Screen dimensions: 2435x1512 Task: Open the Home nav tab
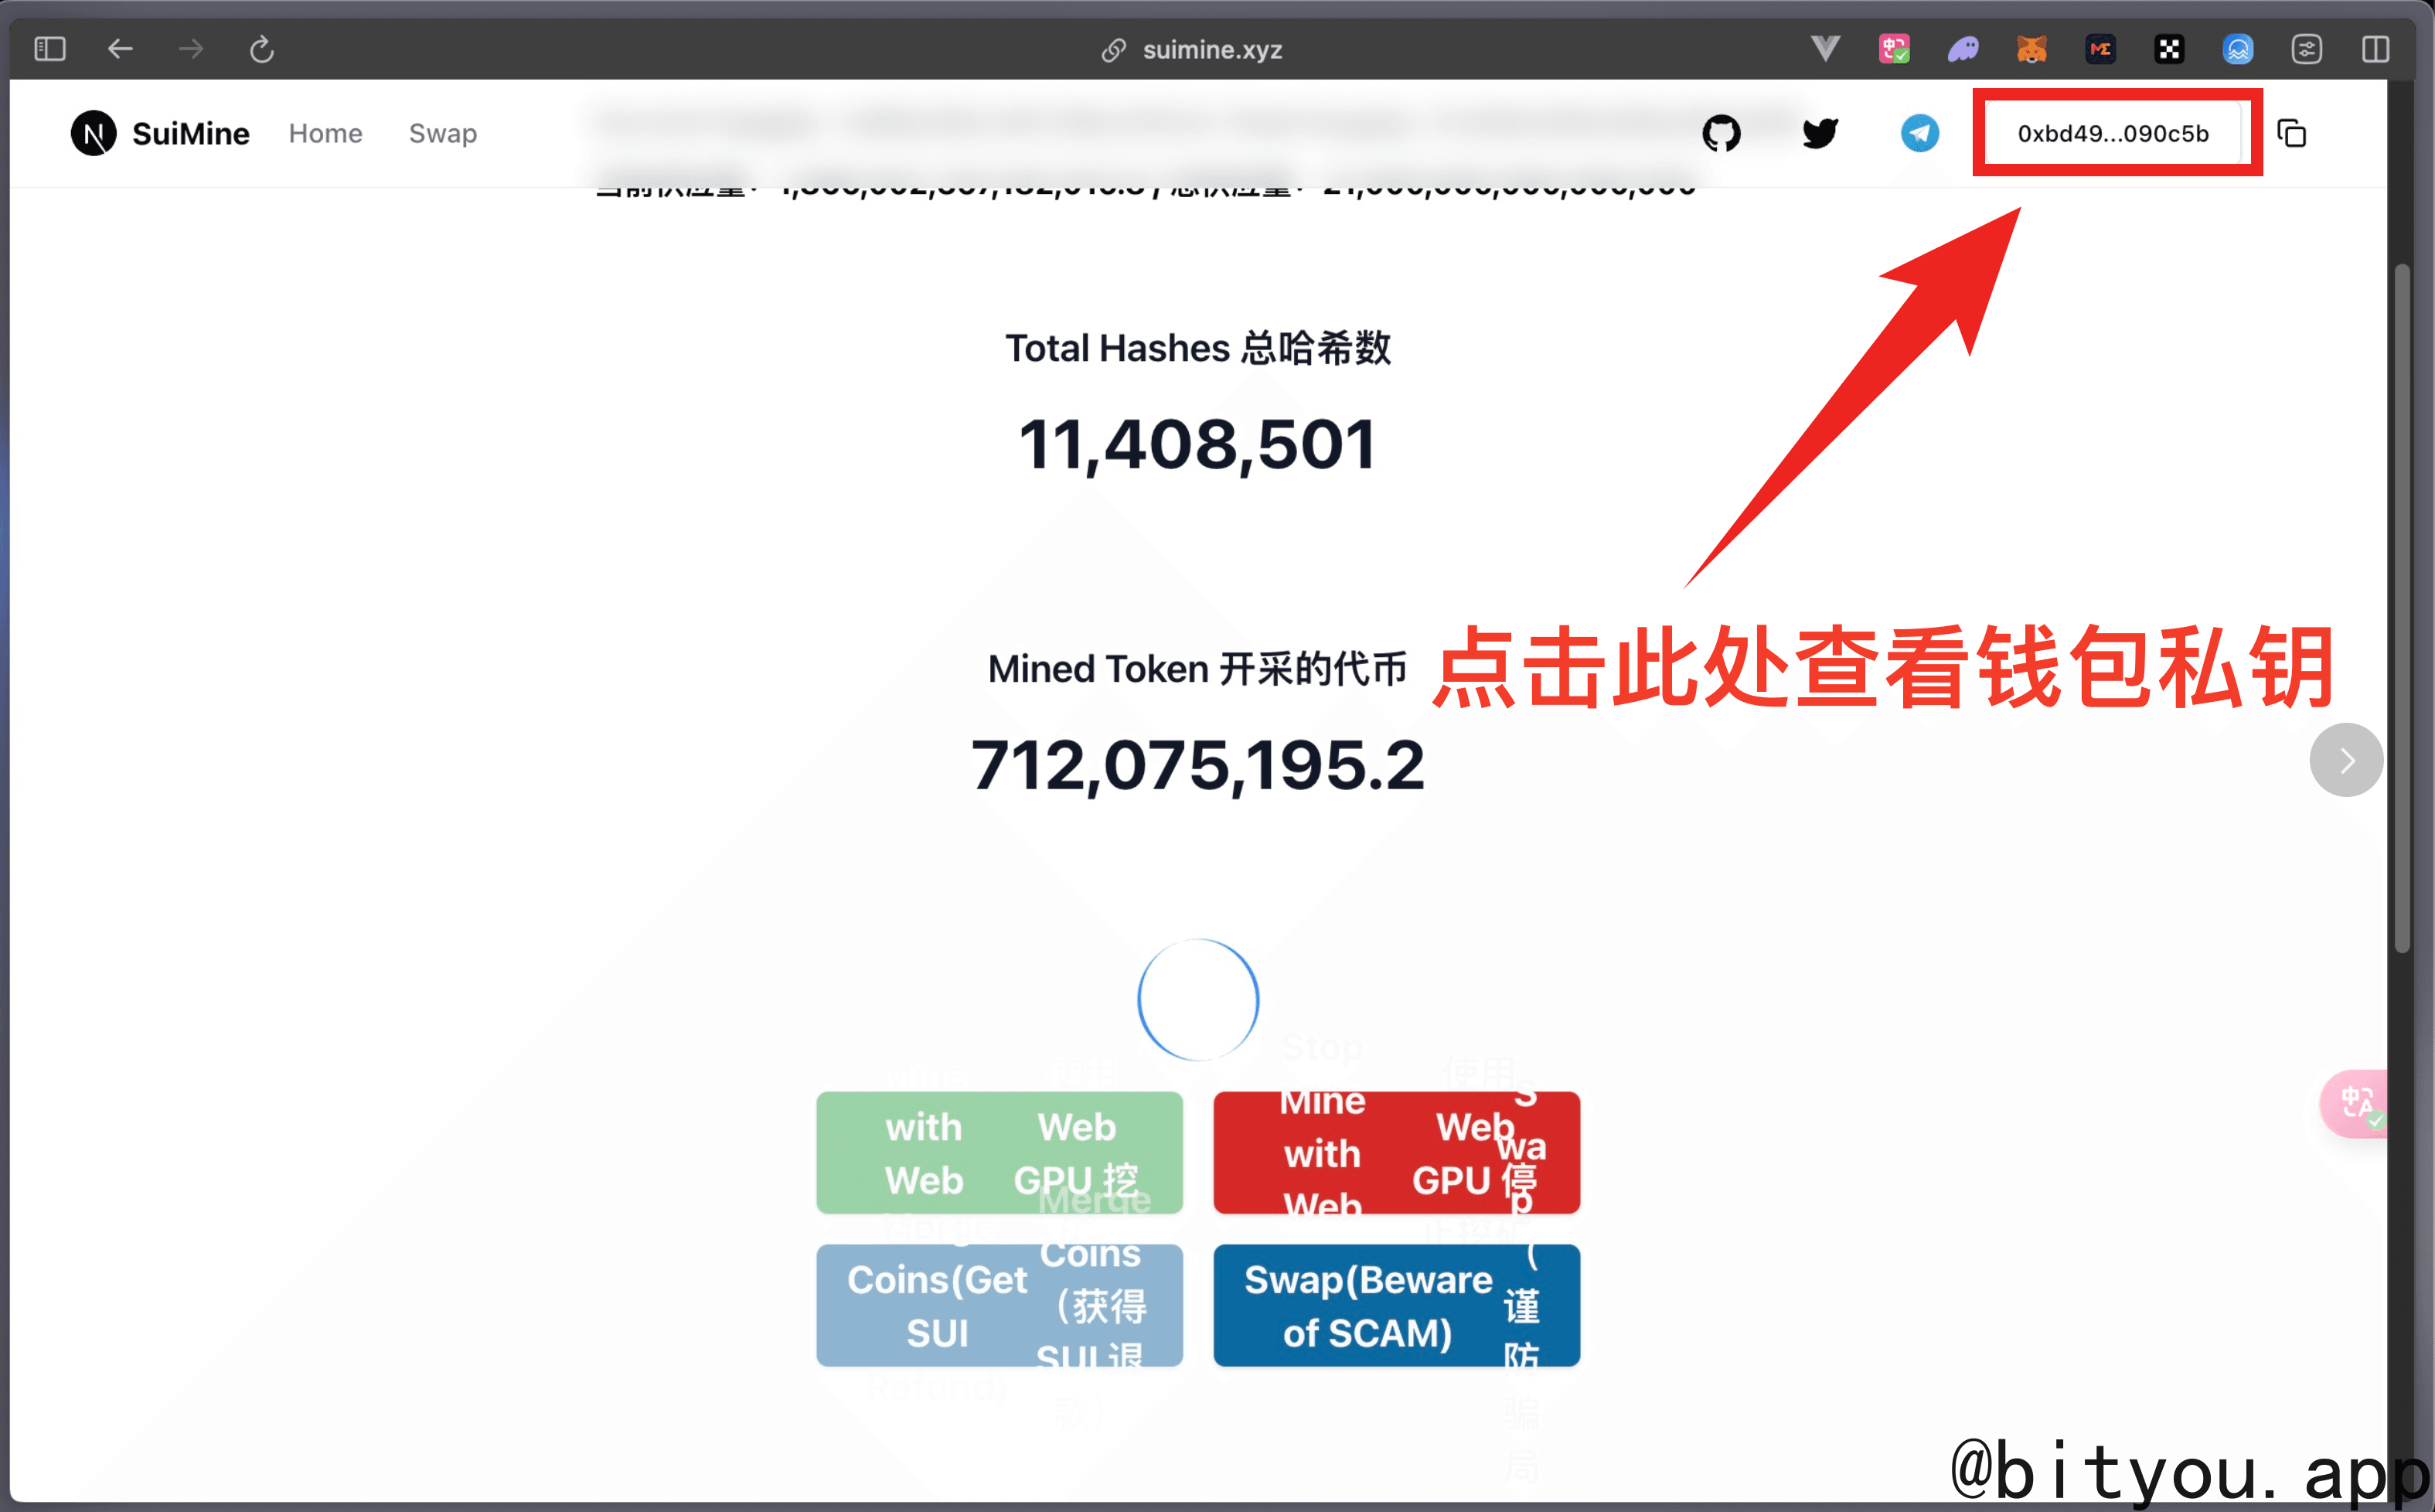pyautogui.click(x=325, y=133)
